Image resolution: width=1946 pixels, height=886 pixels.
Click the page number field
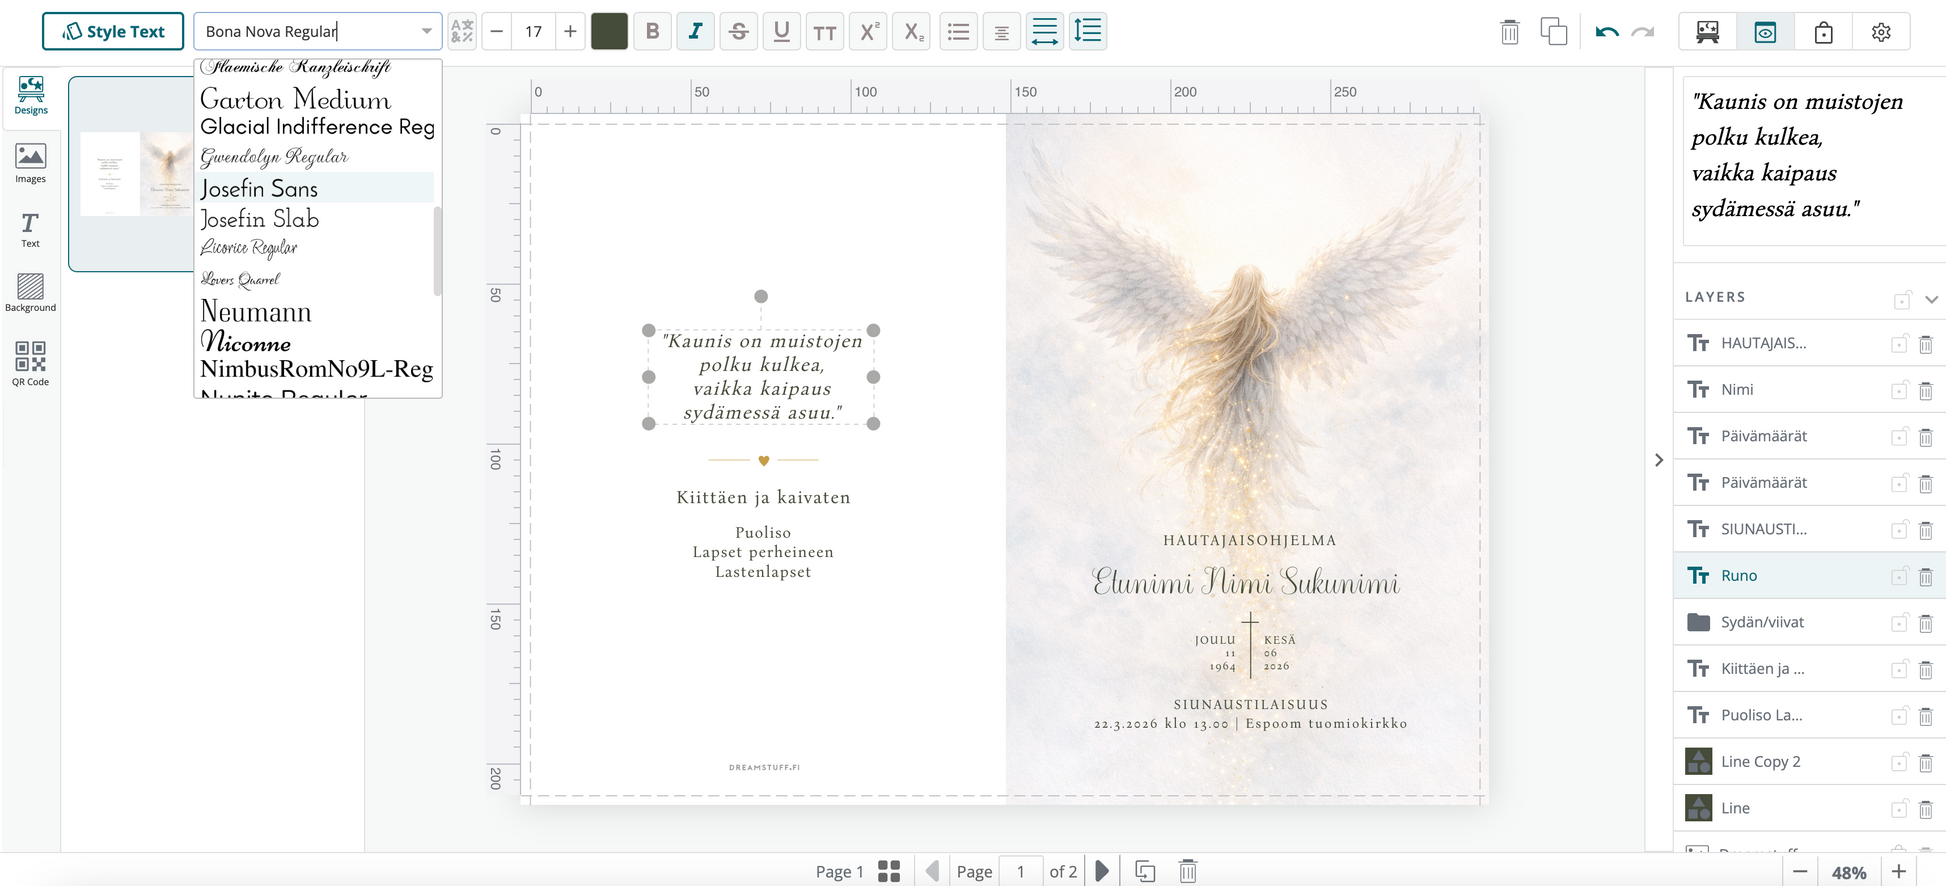click(x=1021, y=871)
